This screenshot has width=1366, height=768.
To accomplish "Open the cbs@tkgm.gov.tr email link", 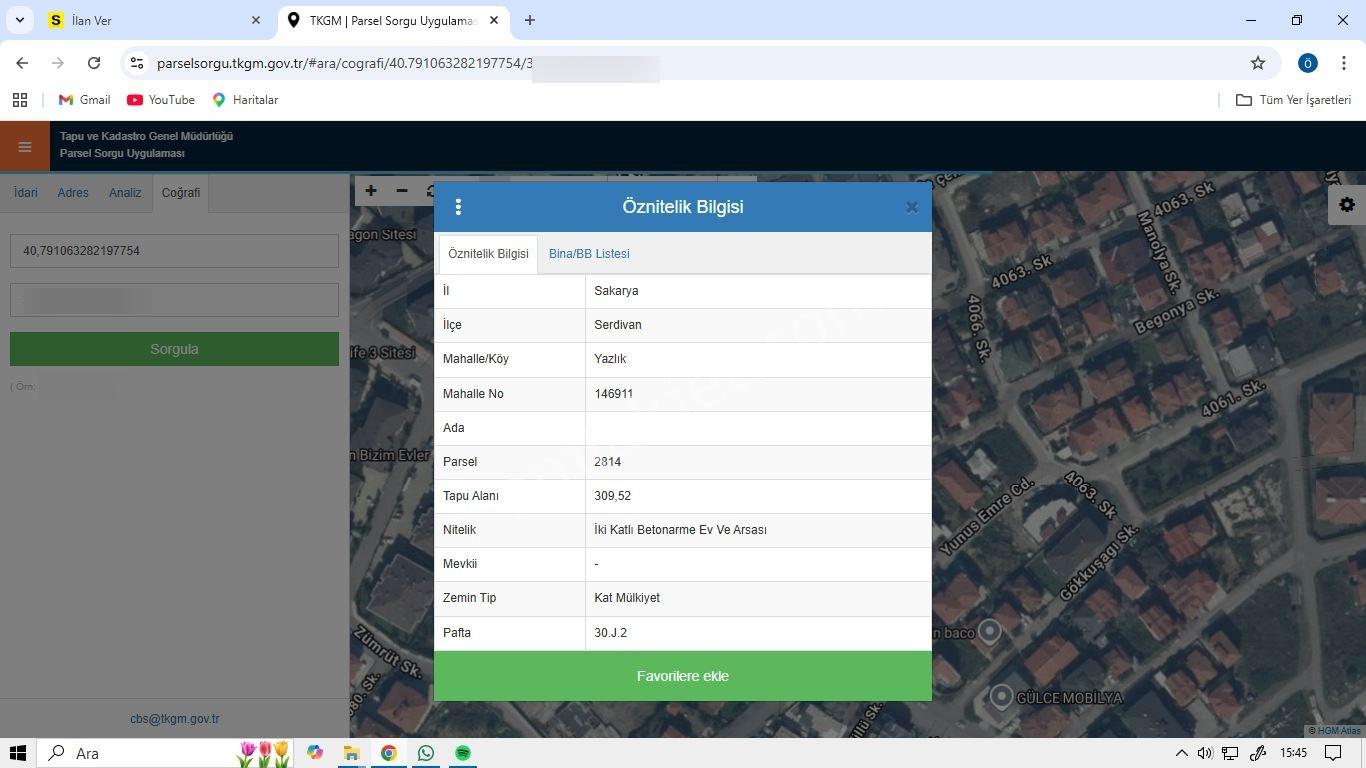I will [174, 718].
